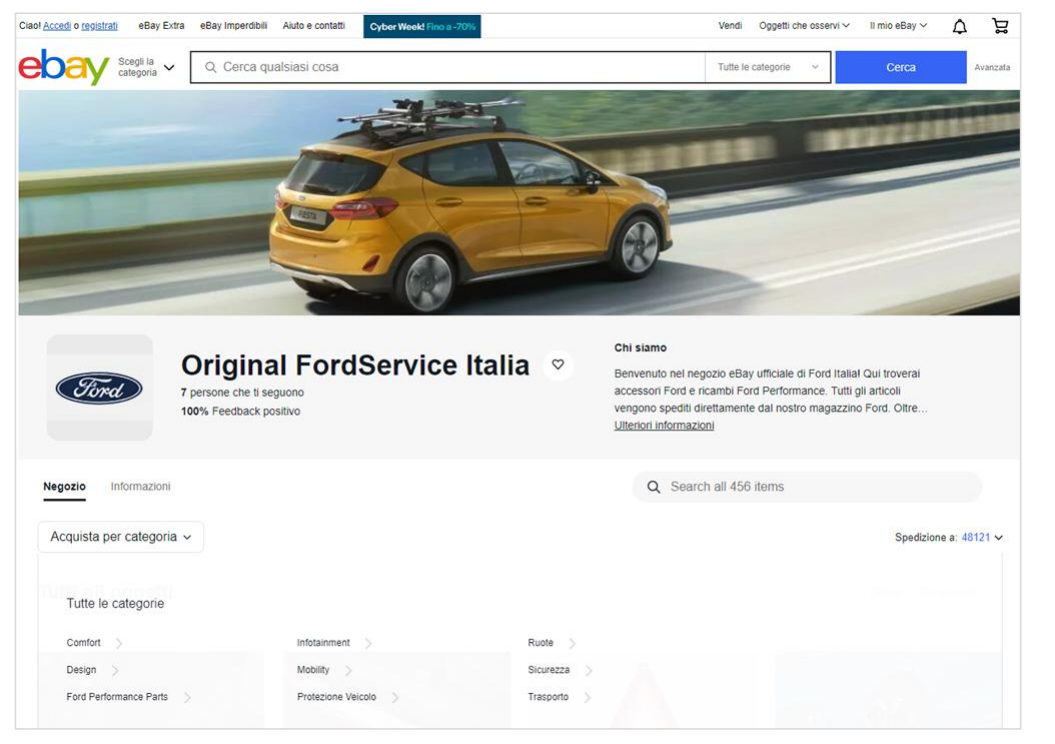Open the Vendi page
Viewport: 1055px width, 744px height.
point(730,26)
